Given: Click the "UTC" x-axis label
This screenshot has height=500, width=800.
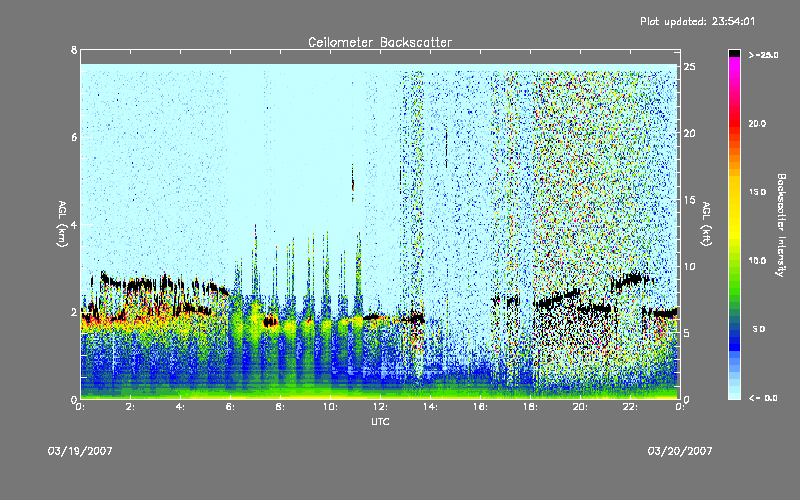Looking at the screenshot, I should 380,421.
